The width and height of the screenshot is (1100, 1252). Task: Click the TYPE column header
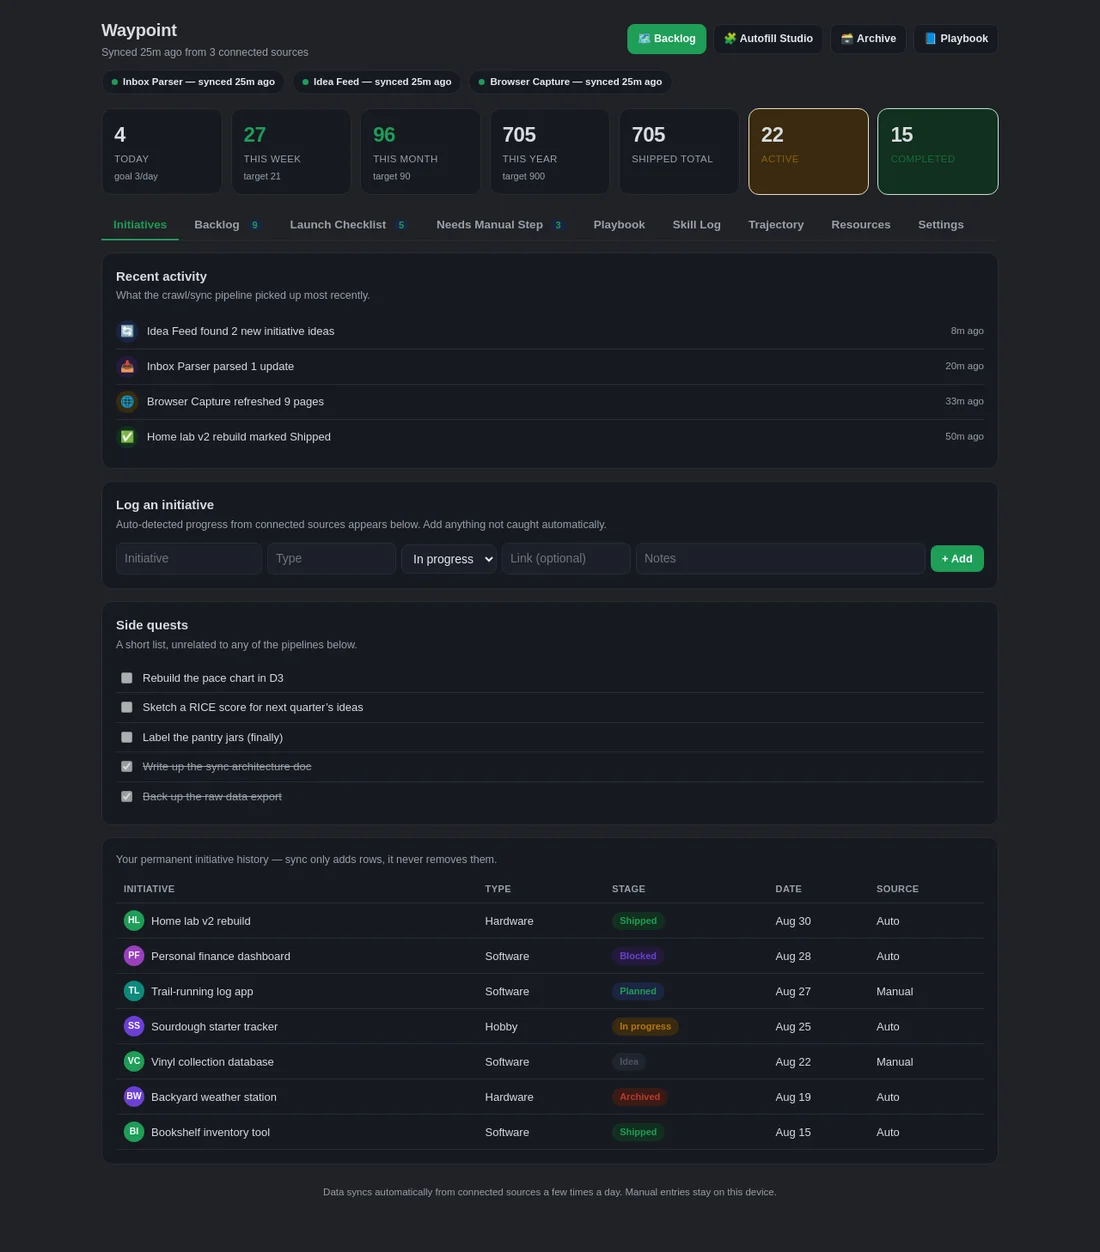(x=498, y=889)
